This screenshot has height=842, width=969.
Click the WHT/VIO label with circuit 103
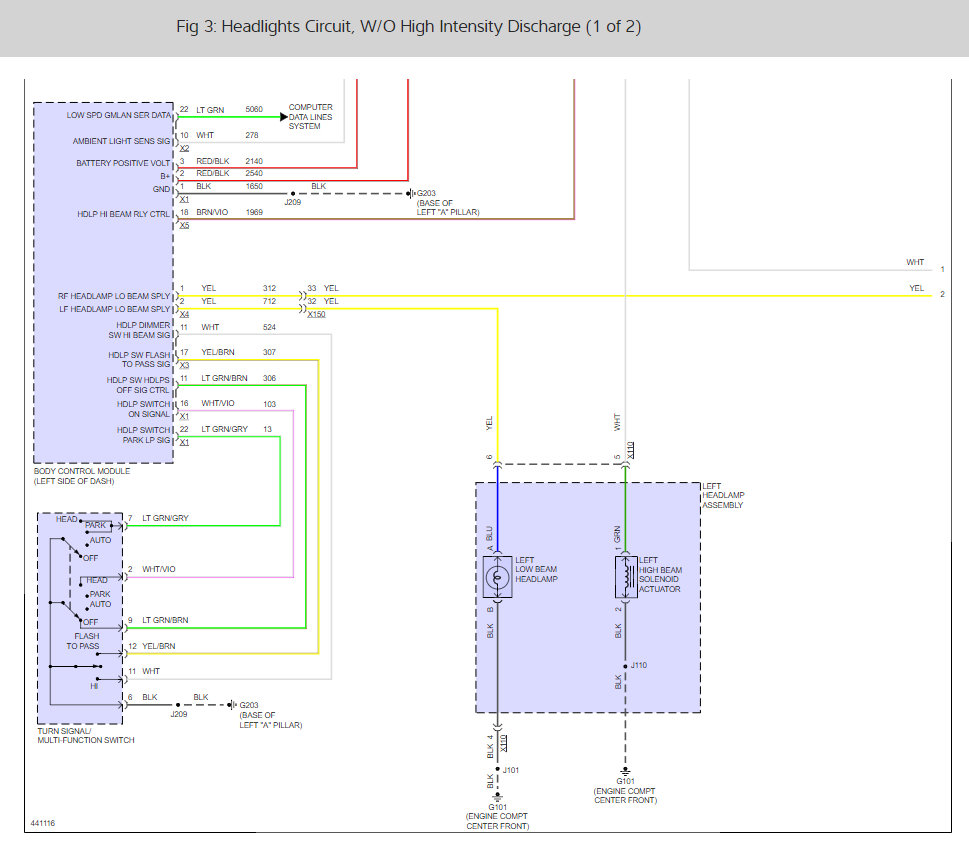(x=218, y=404)
